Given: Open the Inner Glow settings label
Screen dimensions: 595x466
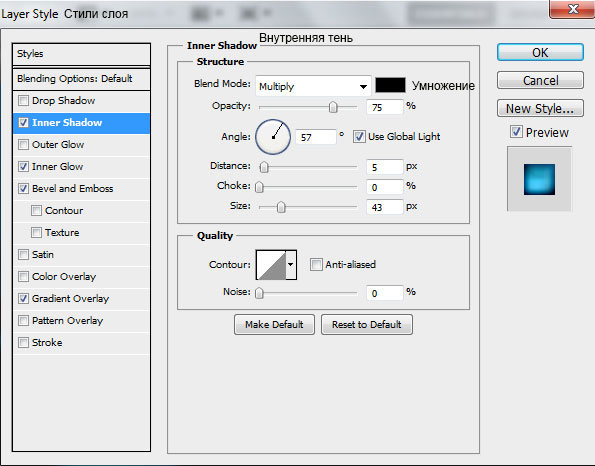Looking at the screenshot, I should coord(57,167).
